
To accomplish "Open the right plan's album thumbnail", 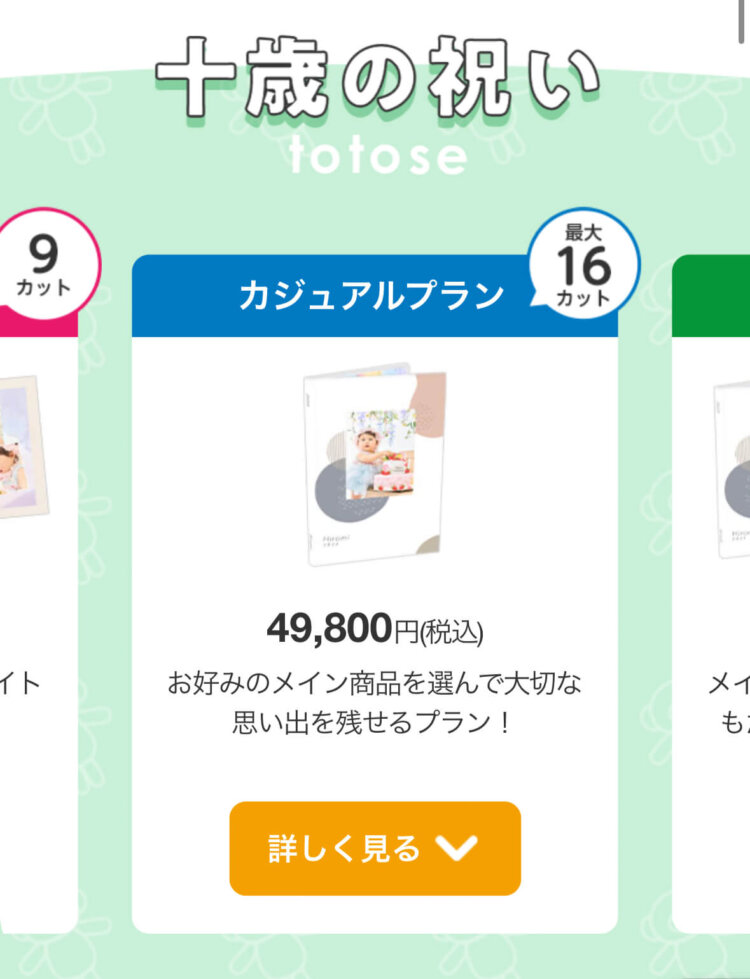I will [732, 470].
